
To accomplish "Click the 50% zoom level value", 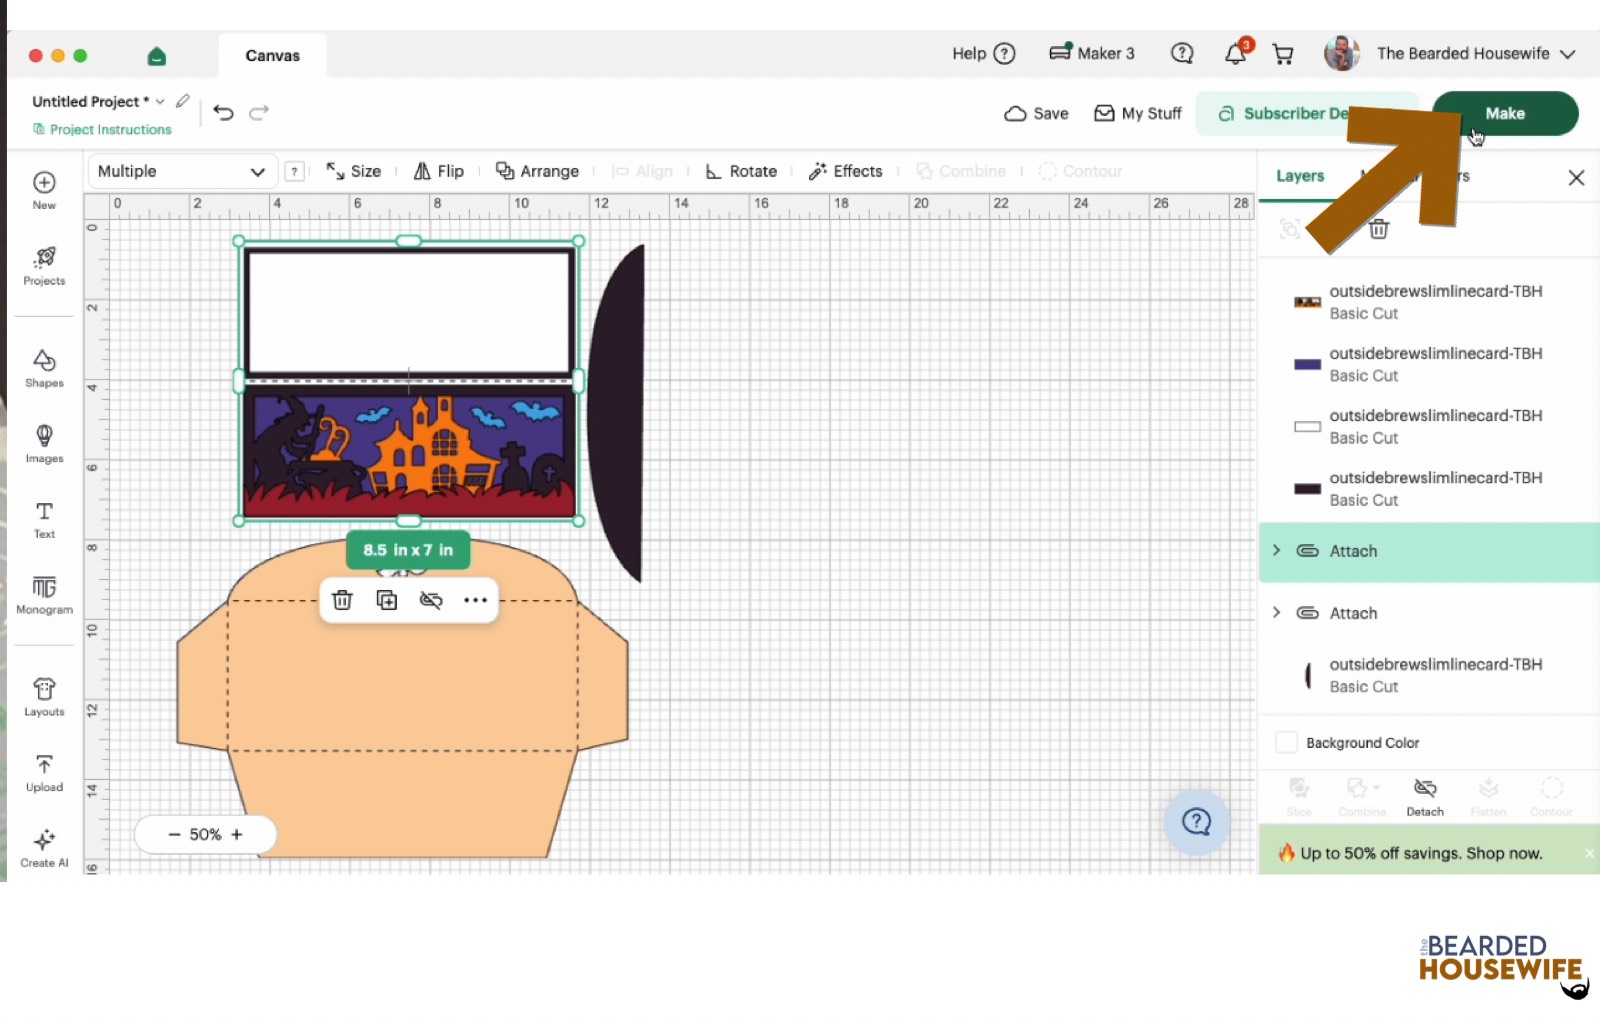I will click(x=205, y=834).
